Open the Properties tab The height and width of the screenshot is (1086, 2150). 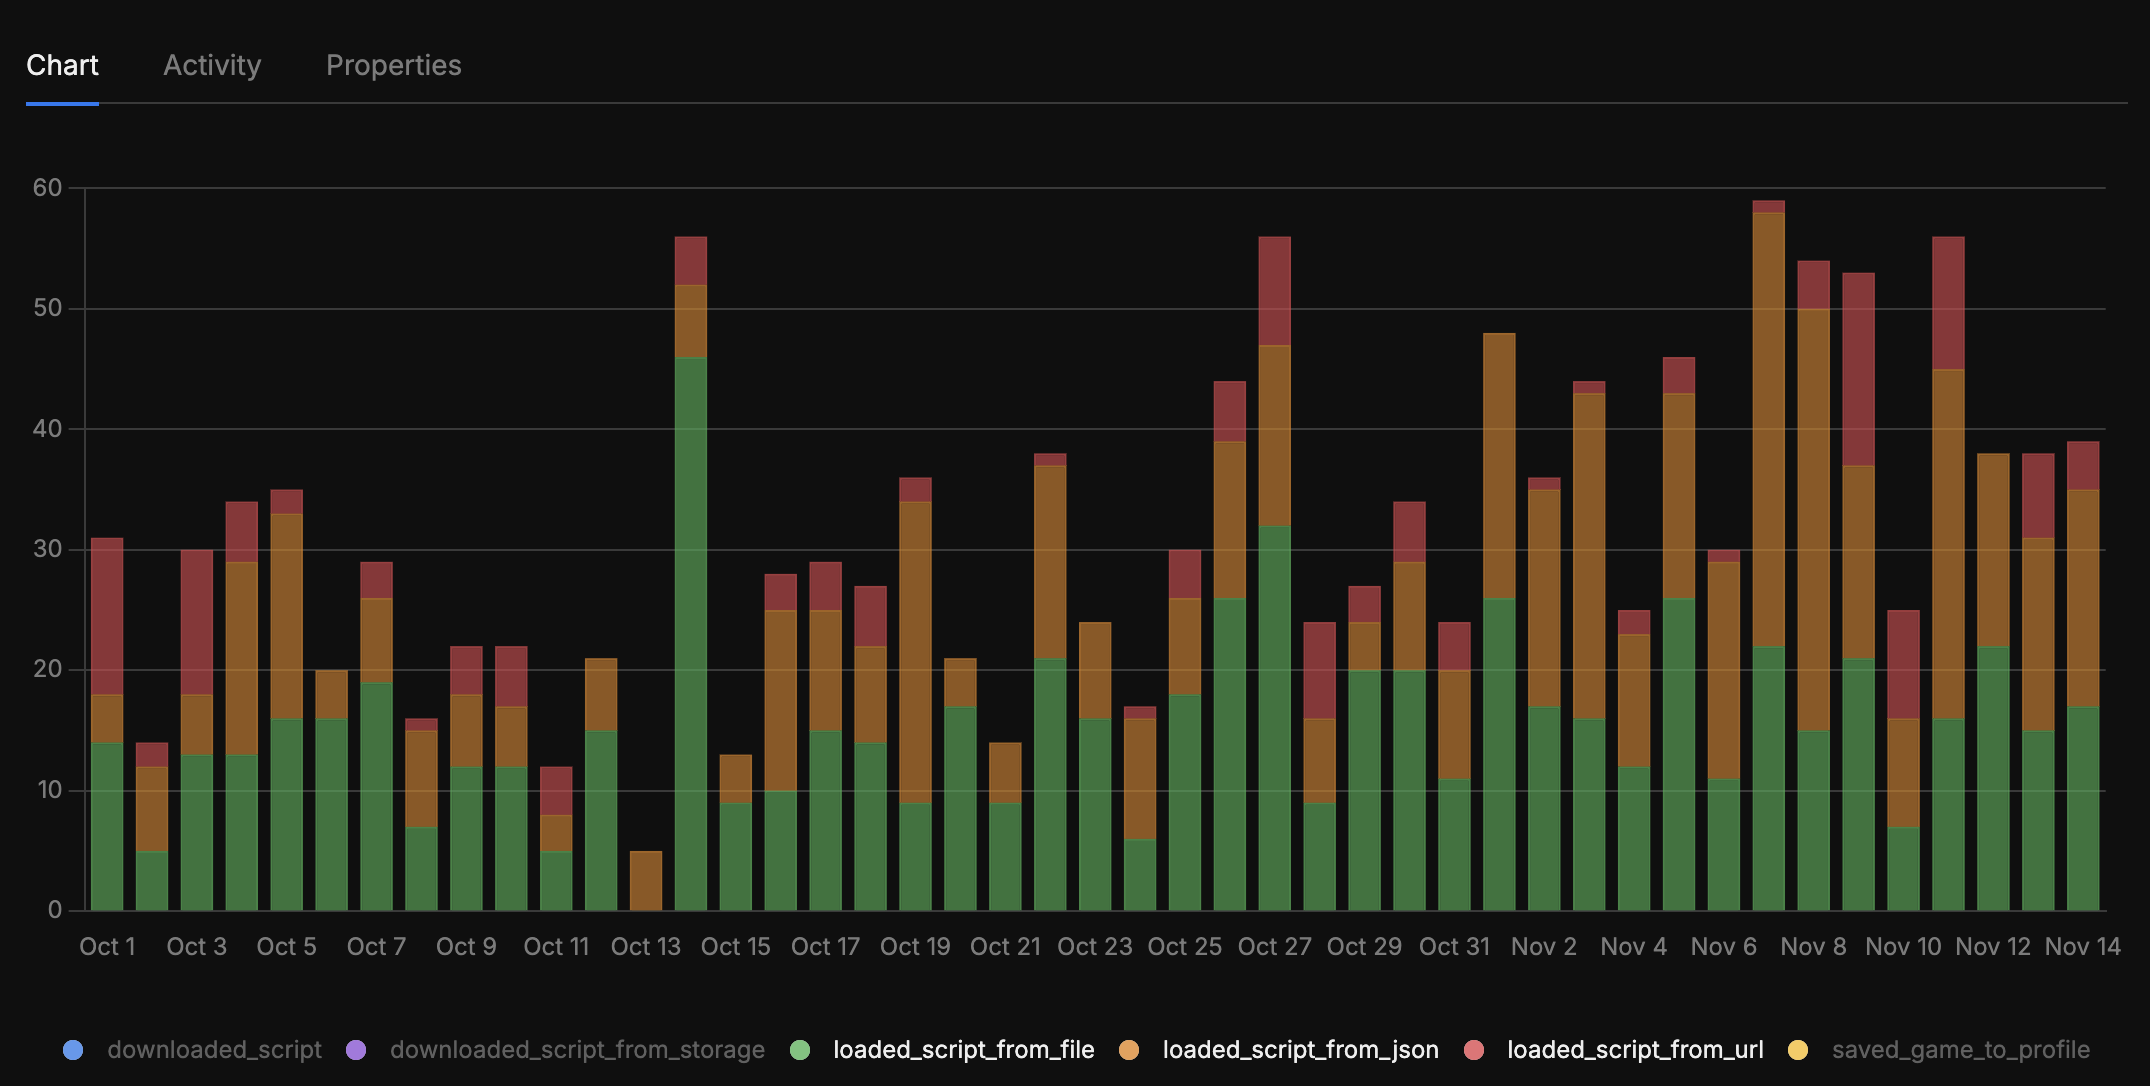(393, 66)
